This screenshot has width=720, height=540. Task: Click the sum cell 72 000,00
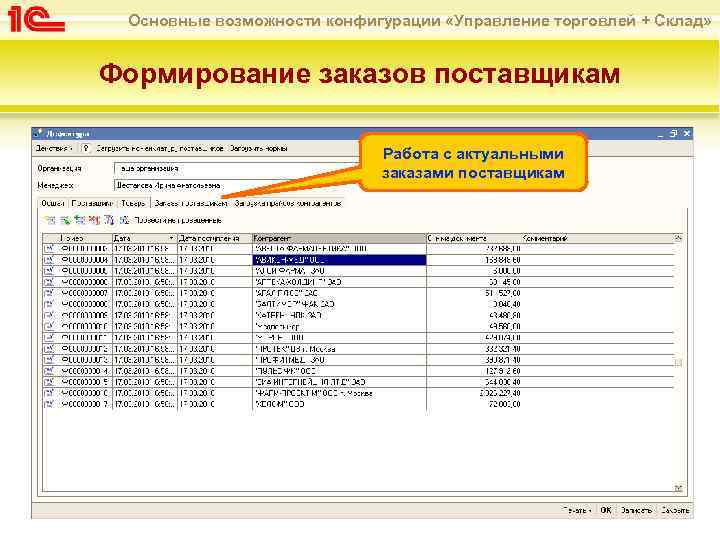tap(474, 405)
